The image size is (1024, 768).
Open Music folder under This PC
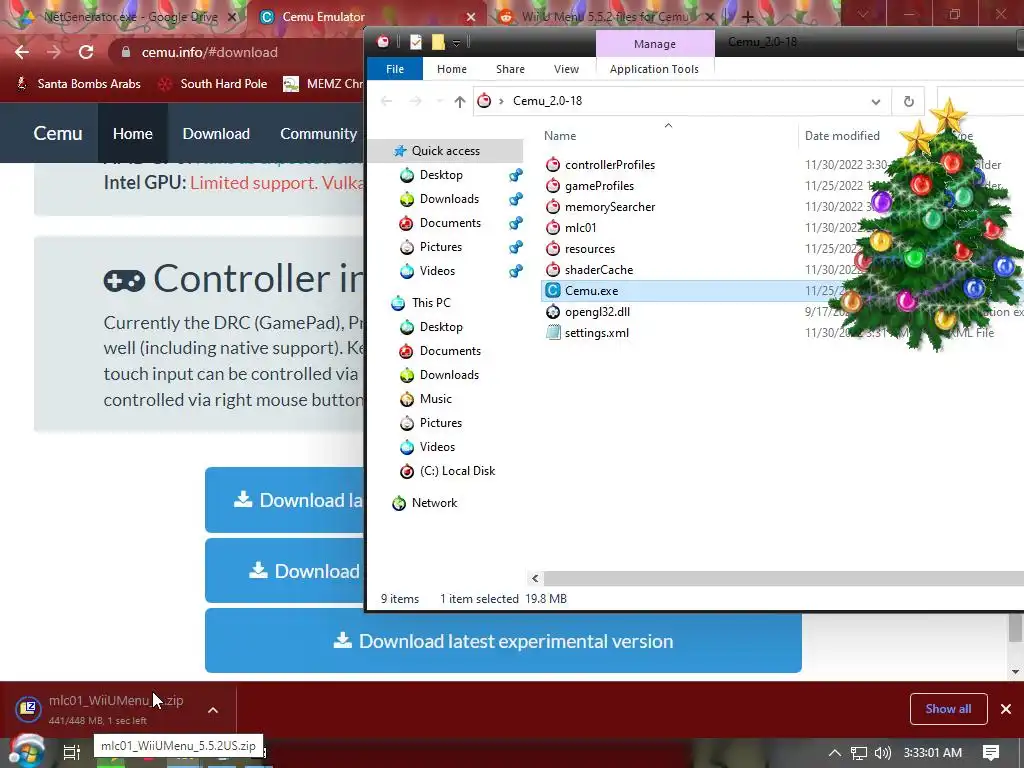(436, 399)
